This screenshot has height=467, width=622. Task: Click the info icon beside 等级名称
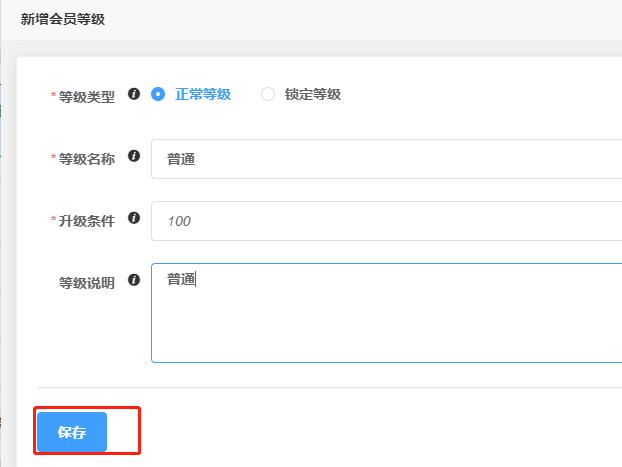click(134, 156)
